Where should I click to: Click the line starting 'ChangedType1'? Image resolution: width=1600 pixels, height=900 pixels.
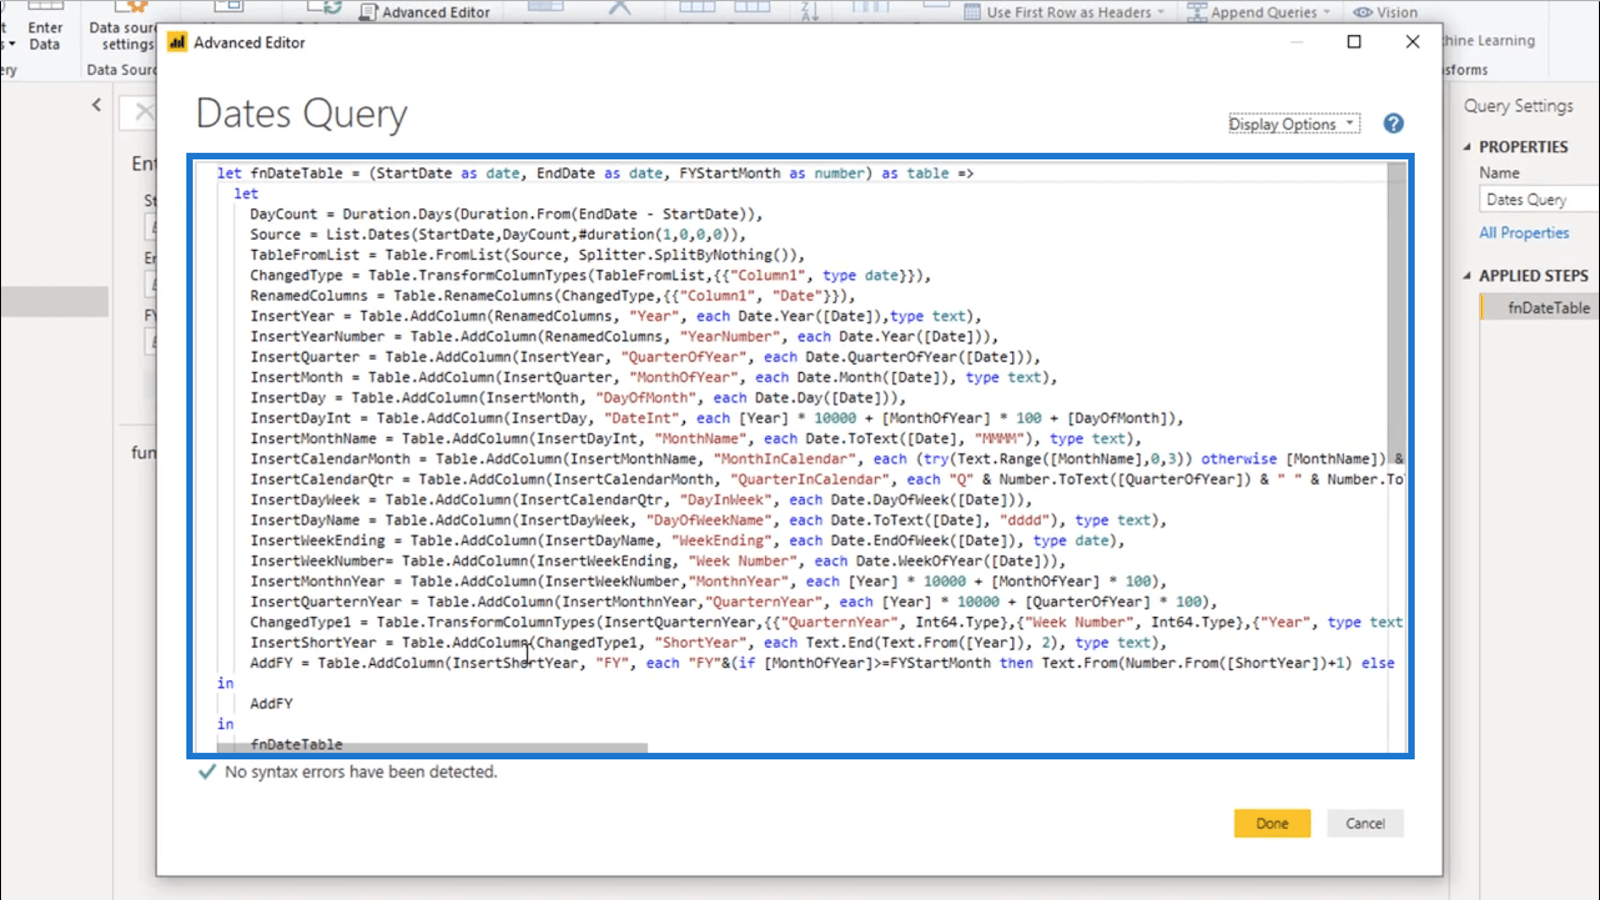(826, 622)
